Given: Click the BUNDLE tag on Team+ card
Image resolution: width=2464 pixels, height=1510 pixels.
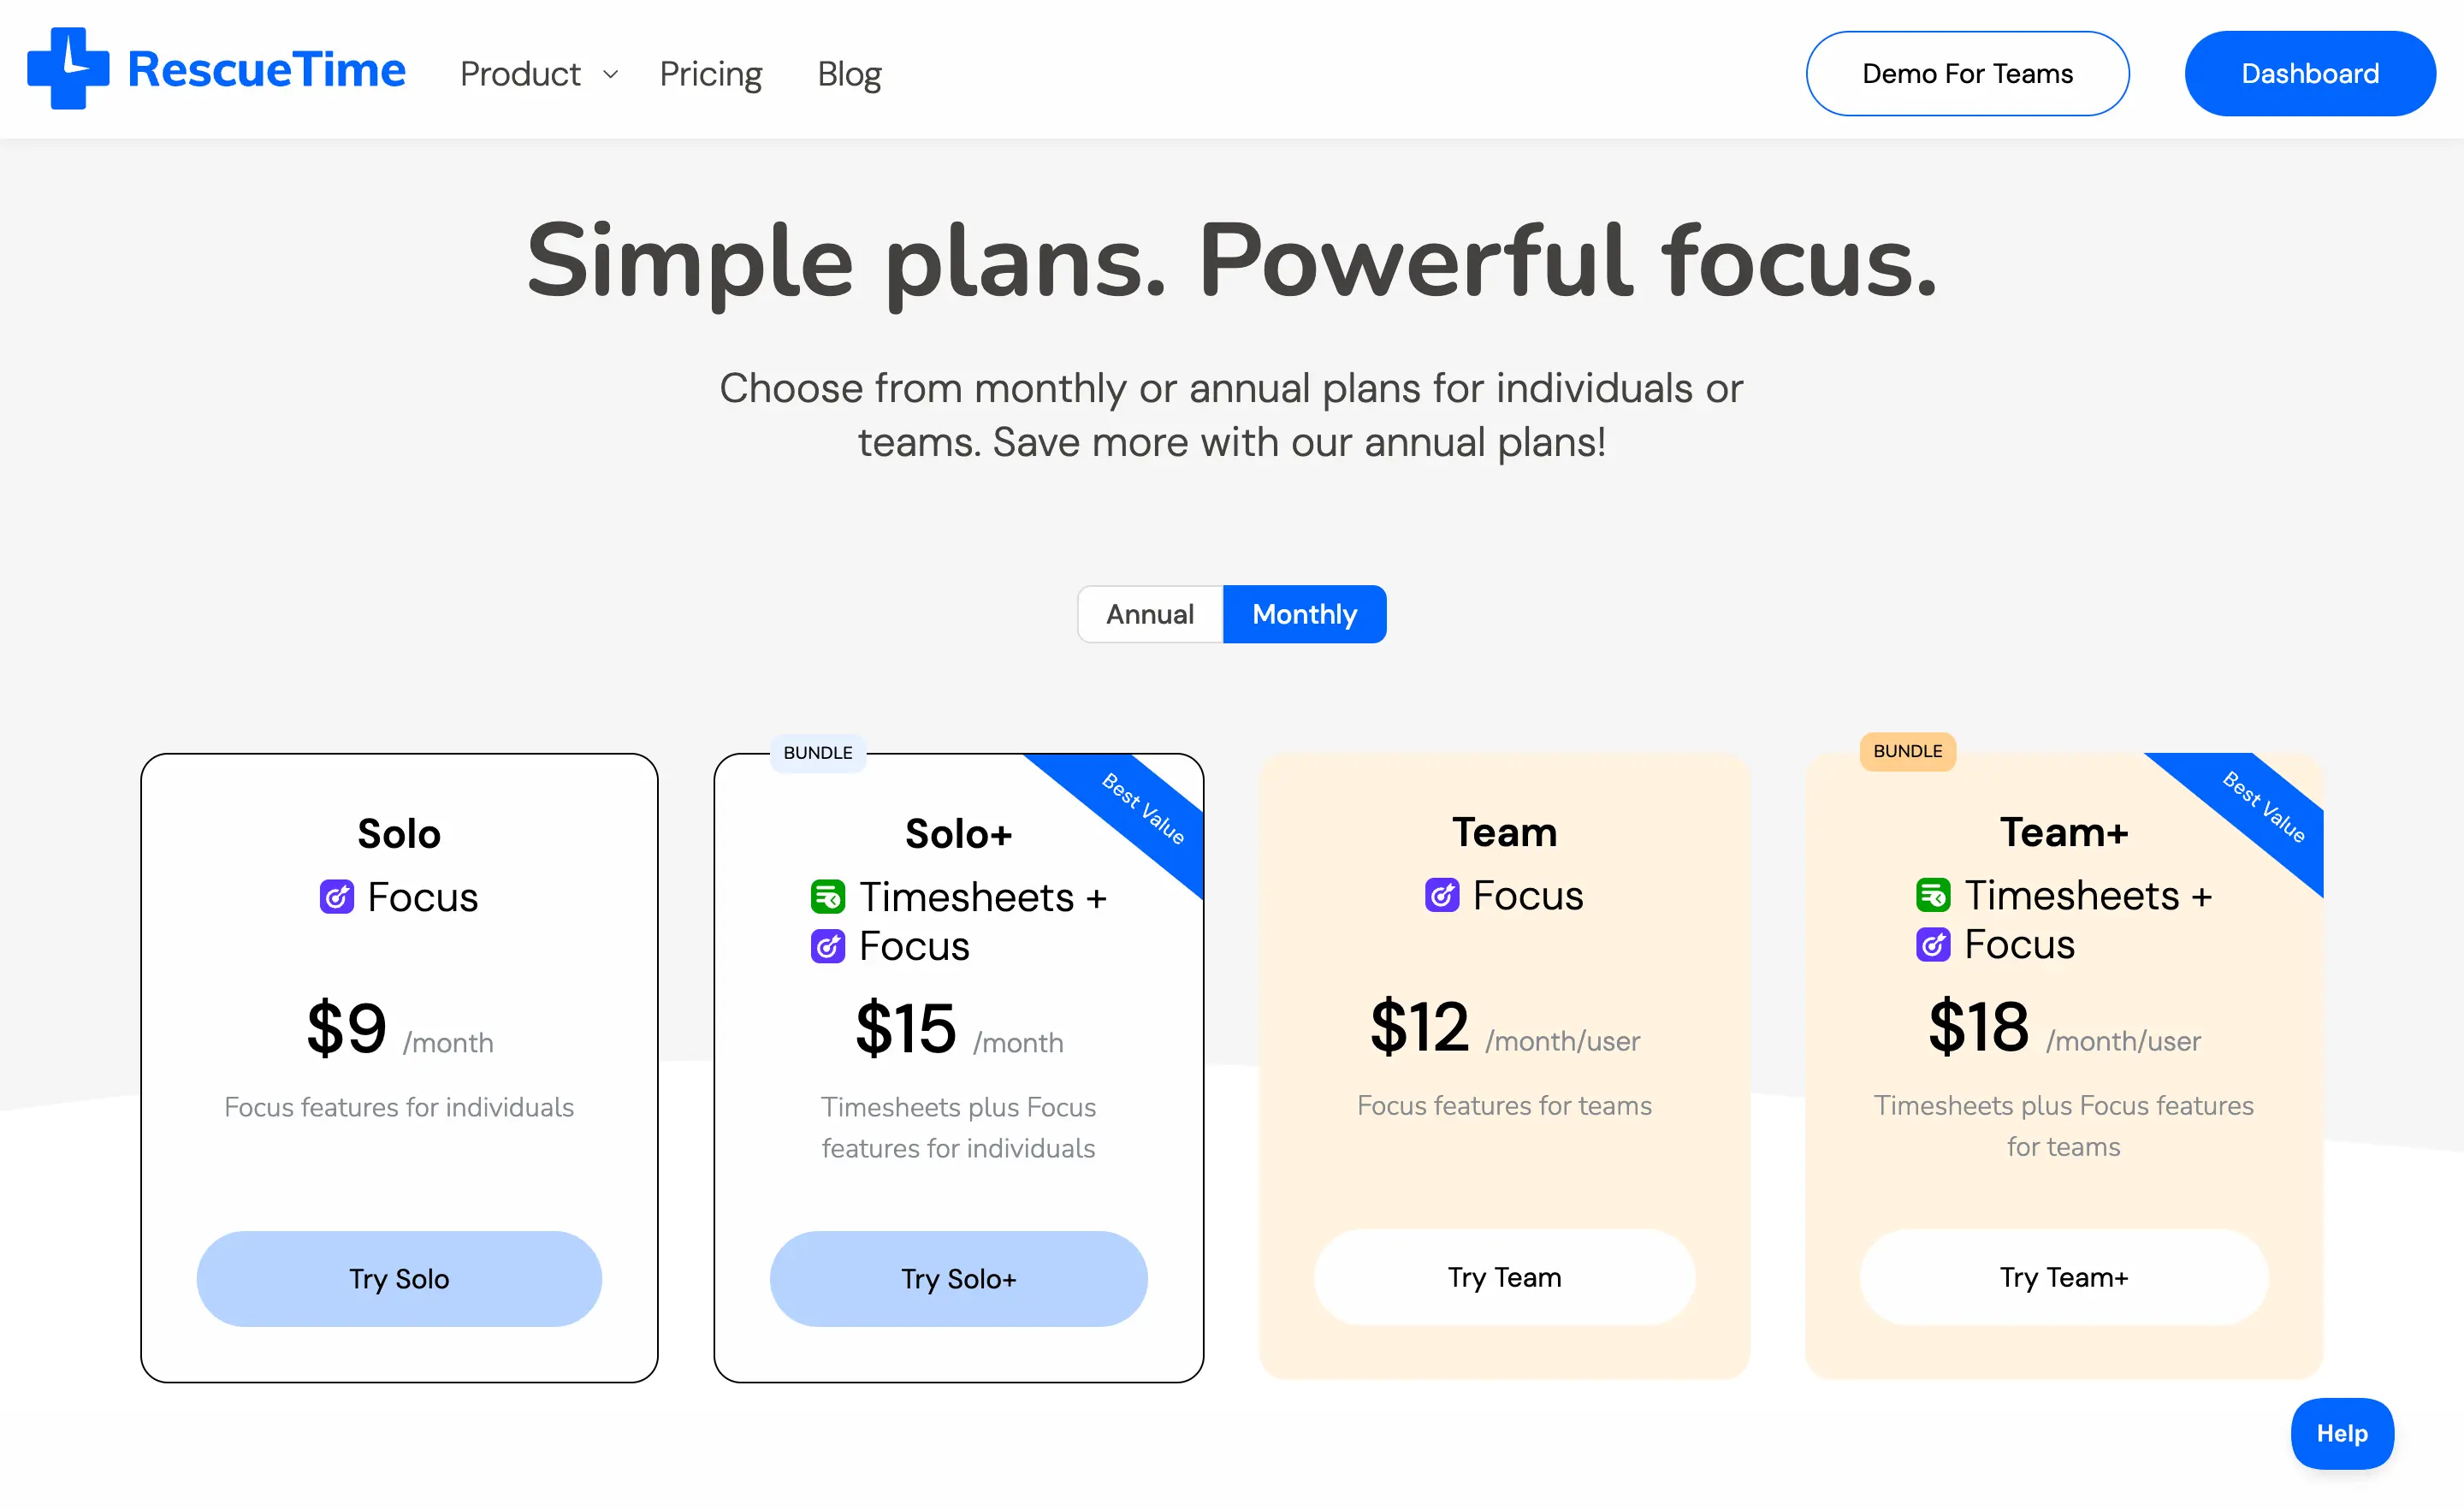Looking at the screenshot, I should coord(1906,751).
